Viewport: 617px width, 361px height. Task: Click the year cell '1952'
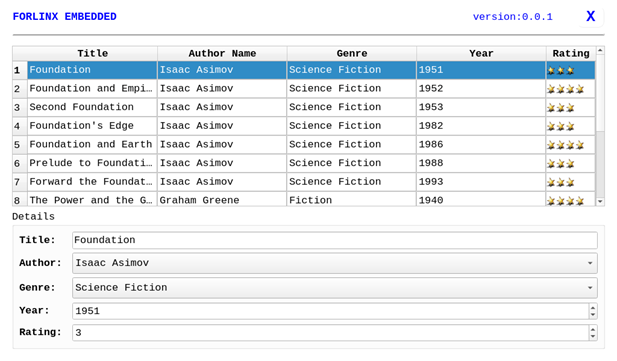tap(481, 89)
